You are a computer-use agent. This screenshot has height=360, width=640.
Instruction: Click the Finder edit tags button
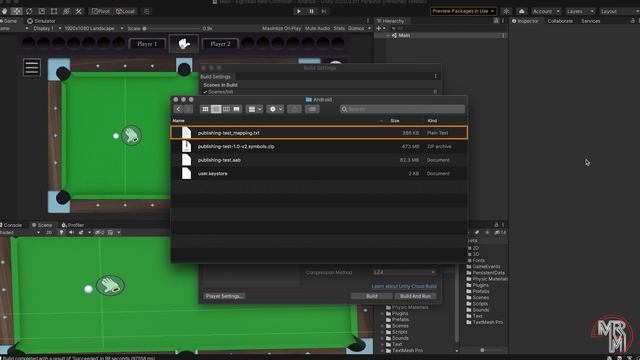pos(312,109)
